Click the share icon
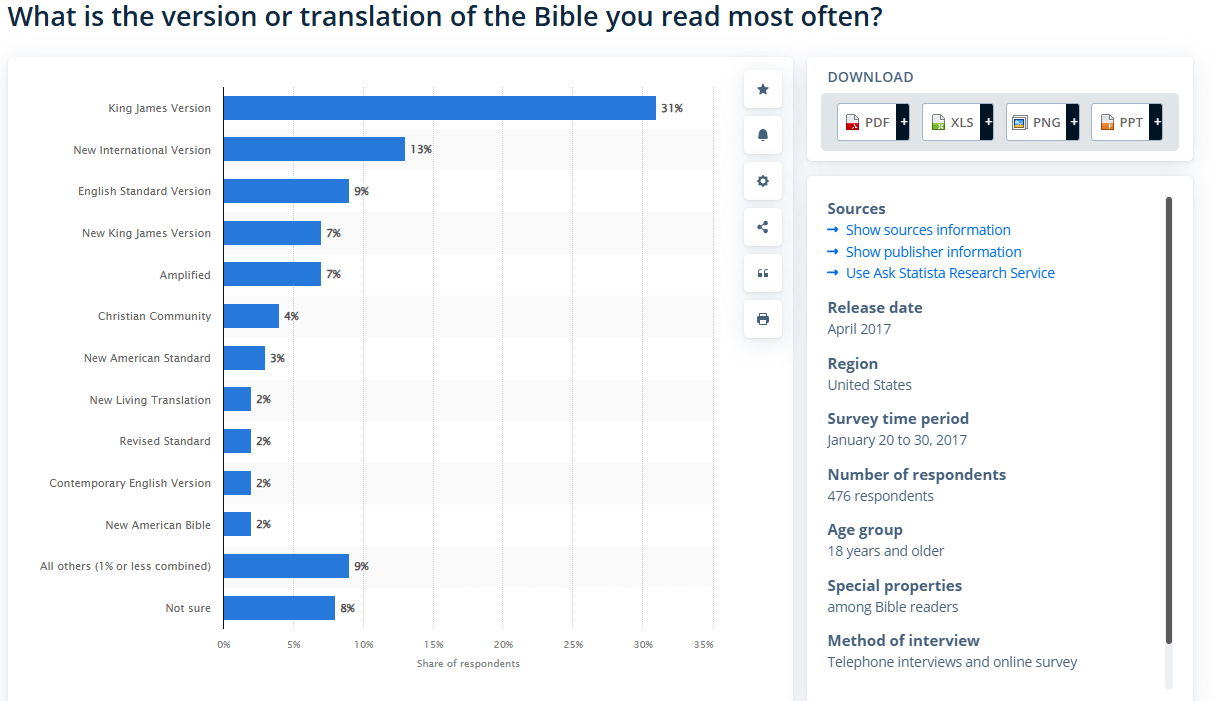Image resolution: width=1215 pixels, height=701 pixels. [763, 227]
